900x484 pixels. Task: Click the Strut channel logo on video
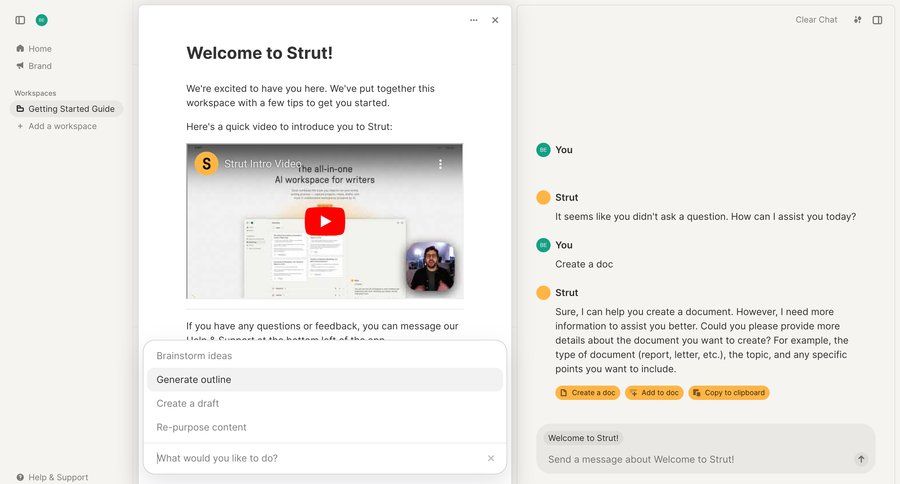pyautogui.click(x=206, y=164)
